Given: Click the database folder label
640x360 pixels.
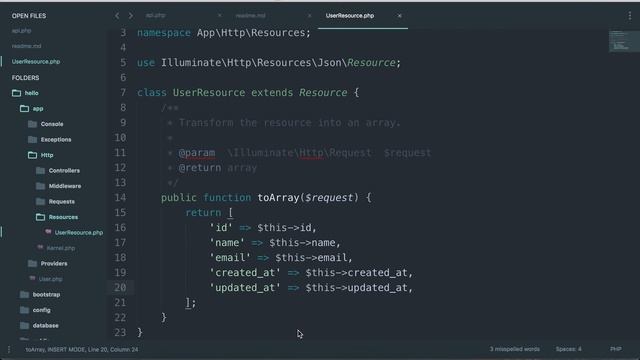Looking at the screenshot, I should (x=45, y=326).
